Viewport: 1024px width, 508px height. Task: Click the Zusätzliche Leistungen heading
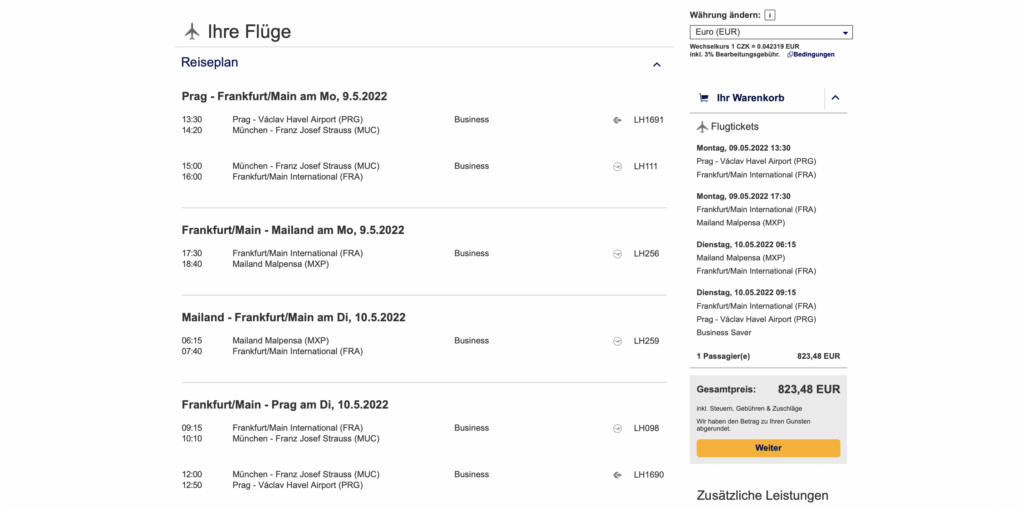762,495
